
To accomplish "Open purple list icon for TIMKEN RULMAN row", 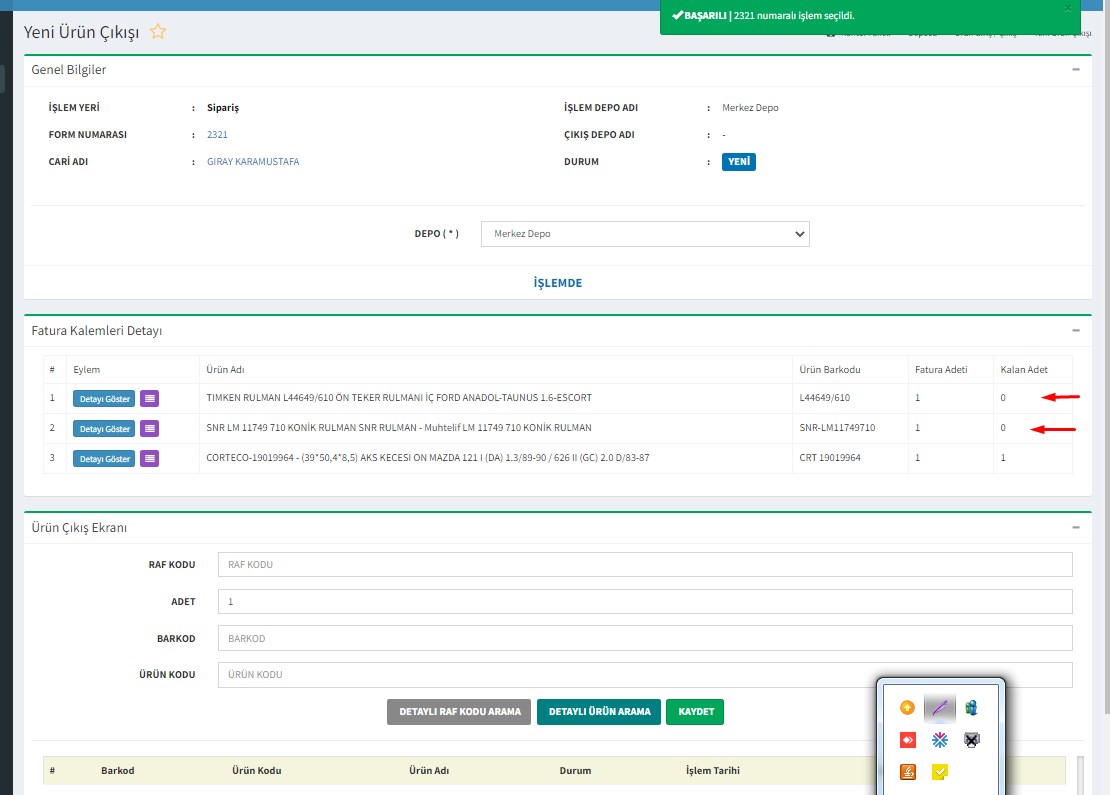I will [x=149, y=399].
